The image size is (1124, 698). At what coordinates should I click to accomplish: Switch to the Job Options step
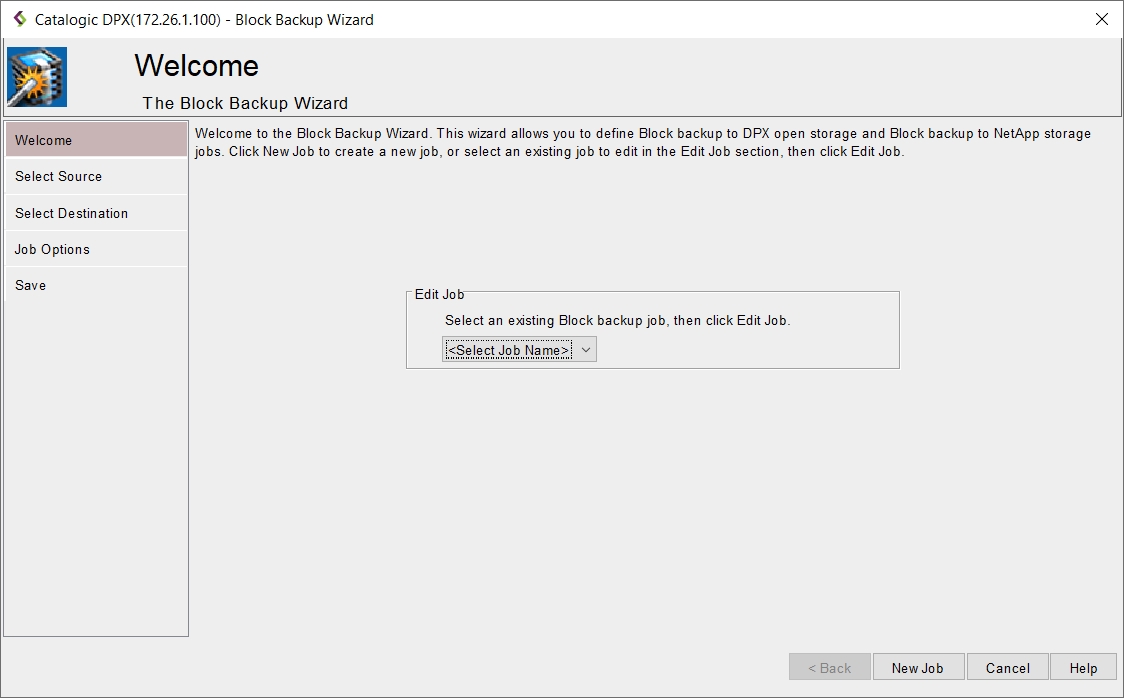click(x=96, y=249)
